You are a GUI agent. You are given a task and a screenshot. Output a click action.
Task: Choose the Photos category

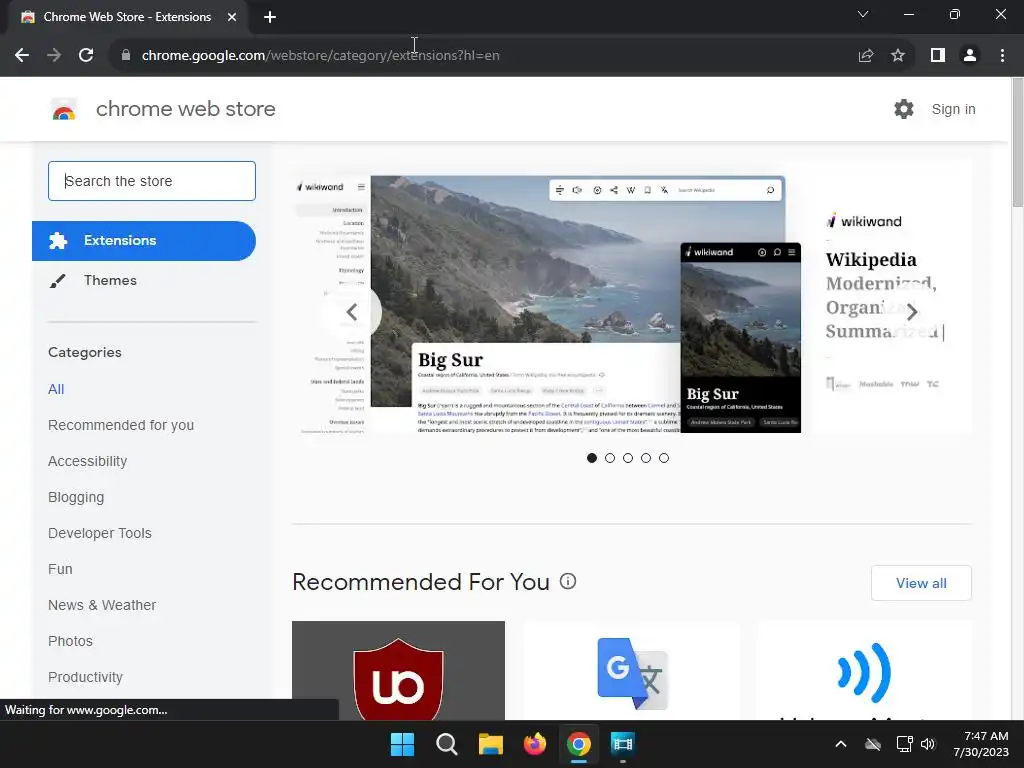coord(70,641)
